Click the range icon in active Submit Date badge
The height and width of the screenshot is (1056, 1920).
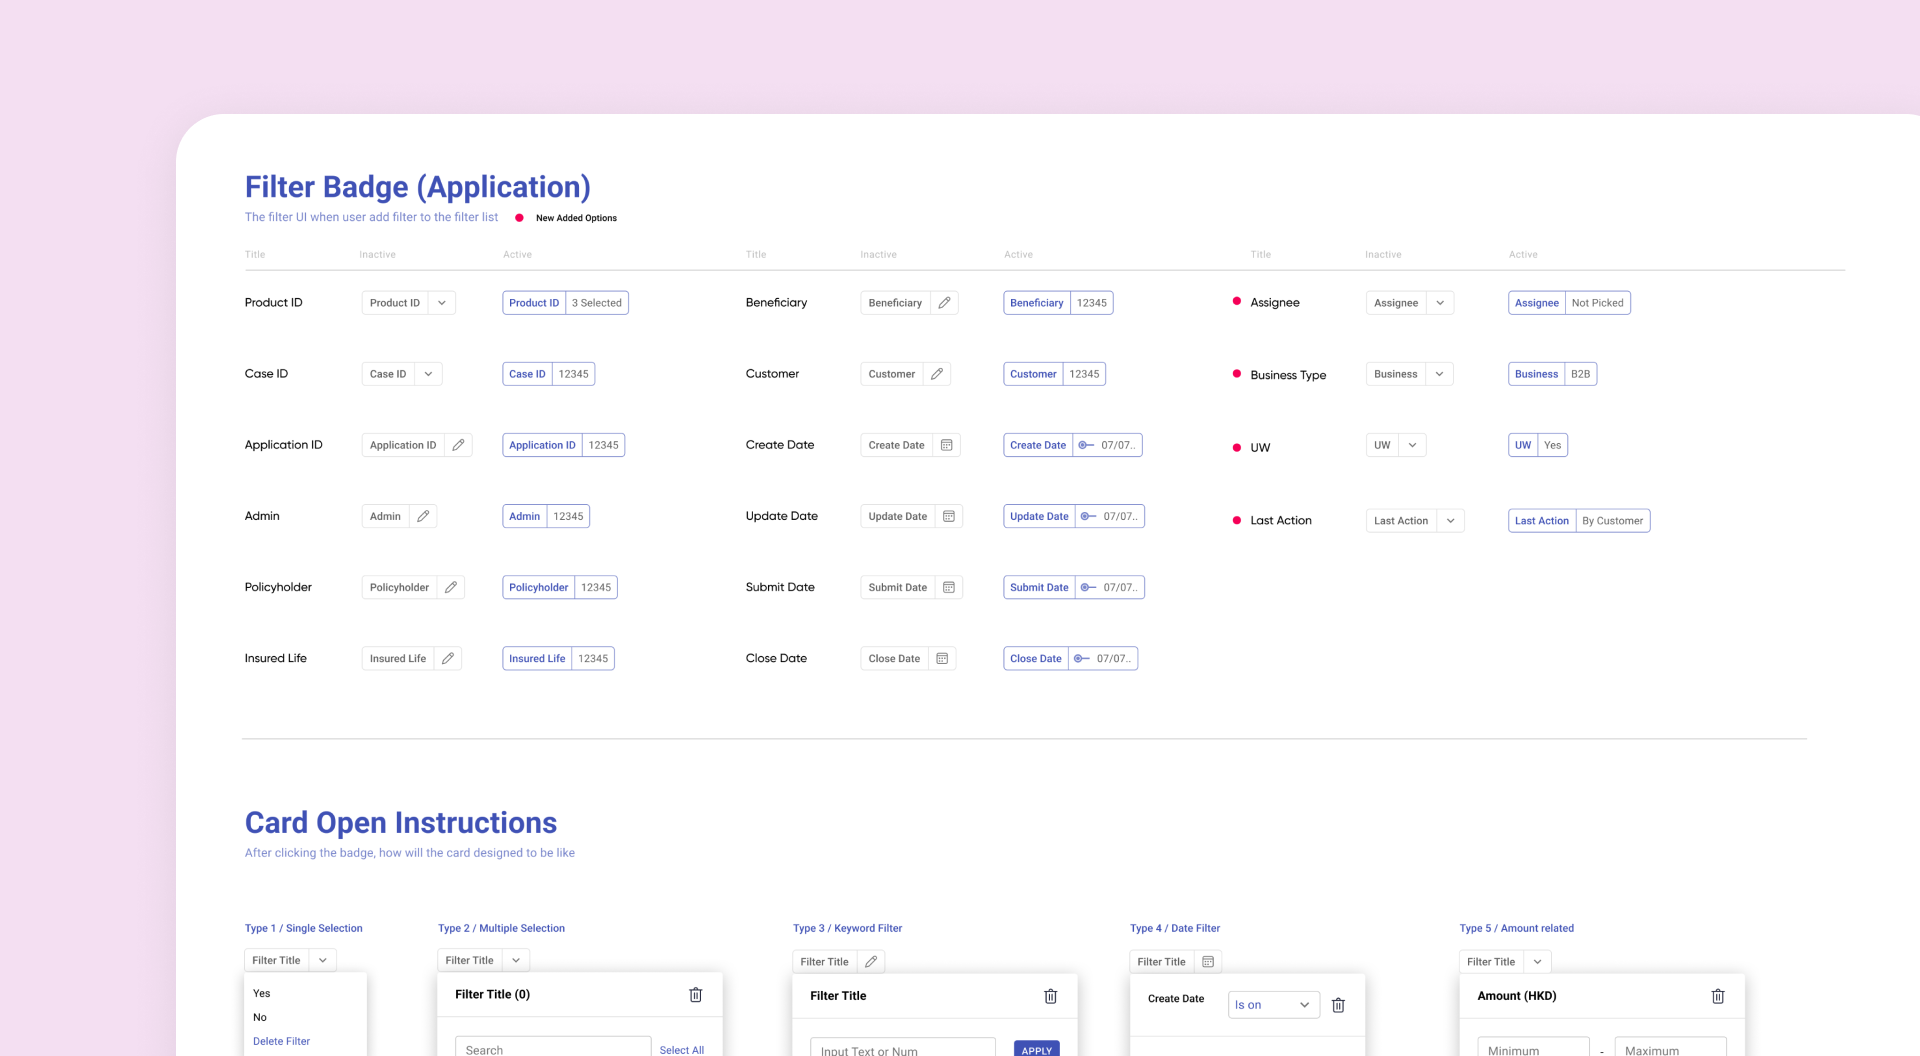click(1088, 587)
